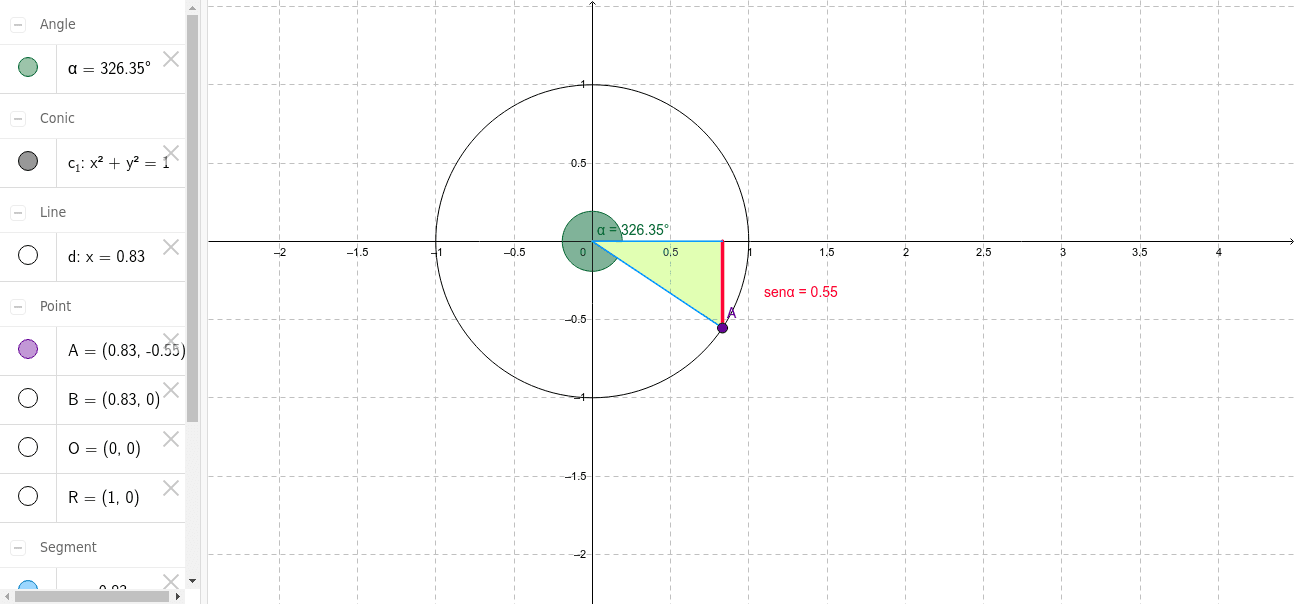Image resolution: width=1296 pixels, height=606 pixels.
Task: Delete point O with its X icon
Action: [171, 438]
